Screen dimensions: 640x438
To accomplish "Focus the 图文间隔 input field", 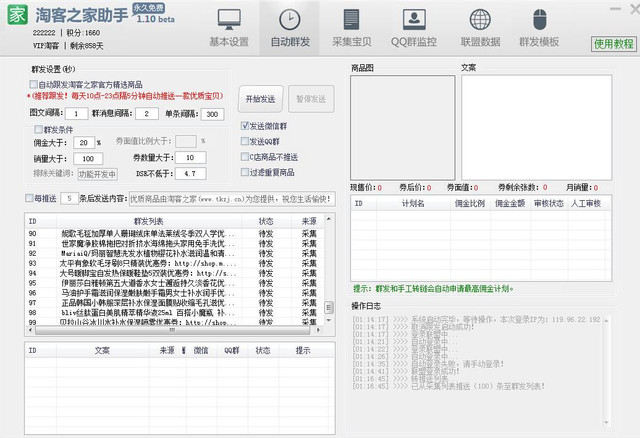I will click(x=76, y=114).
